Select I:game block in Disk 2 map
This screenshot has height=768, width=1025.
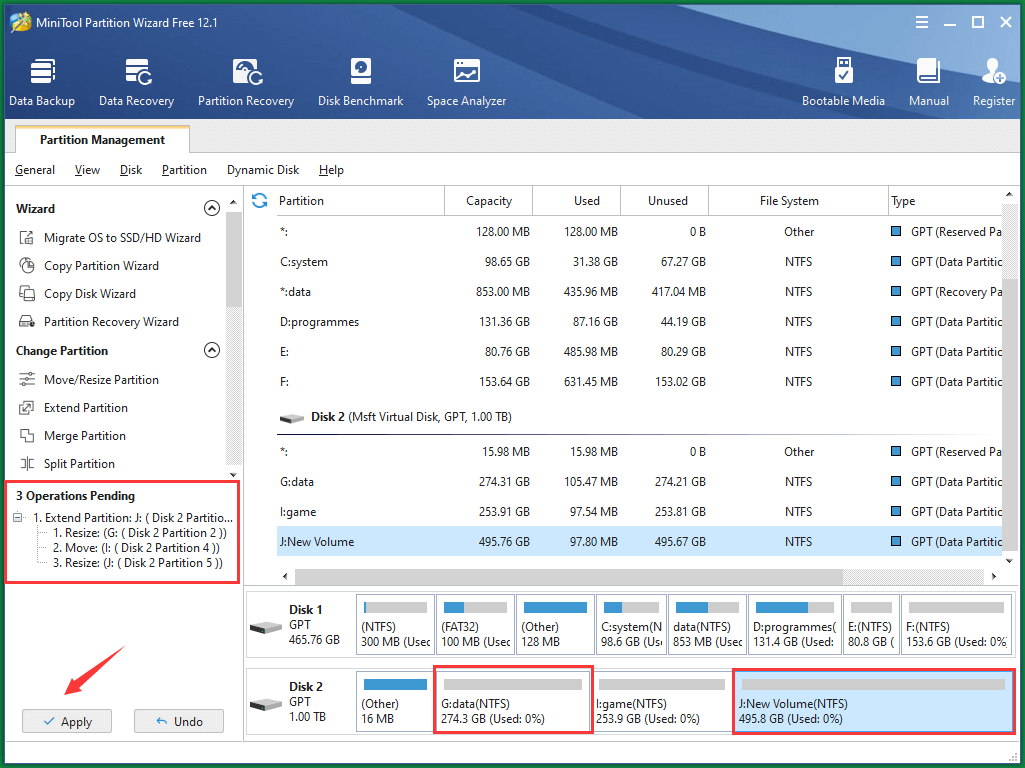(x=661, y=701)
